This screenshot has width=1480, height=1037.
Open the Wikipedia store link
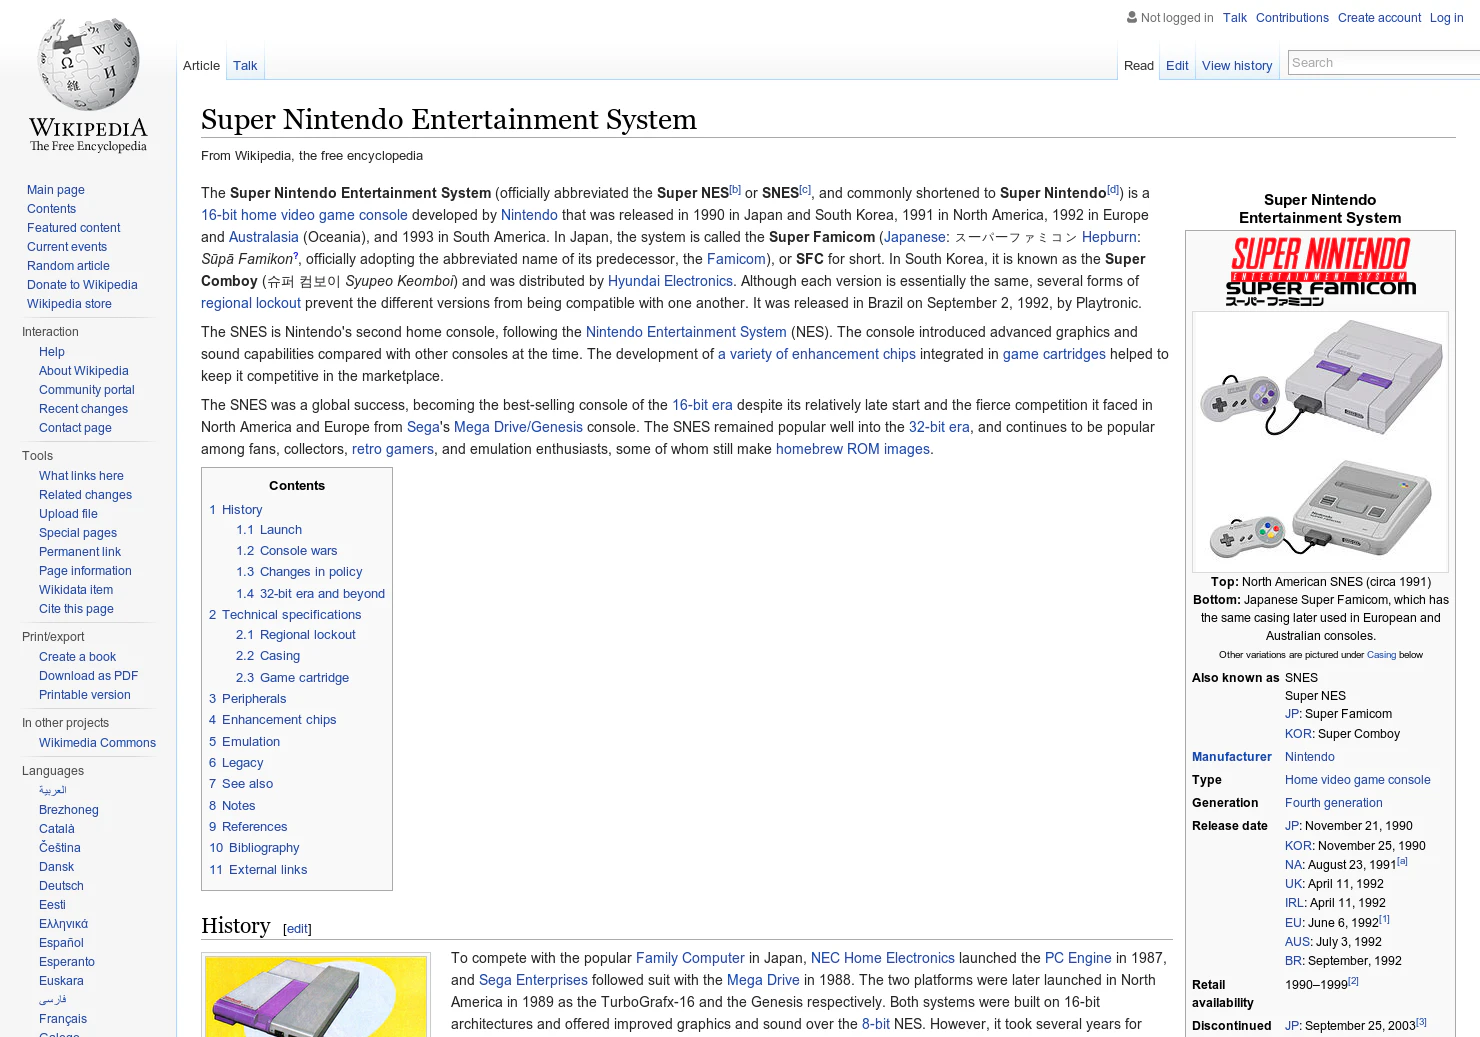(69, 304)
